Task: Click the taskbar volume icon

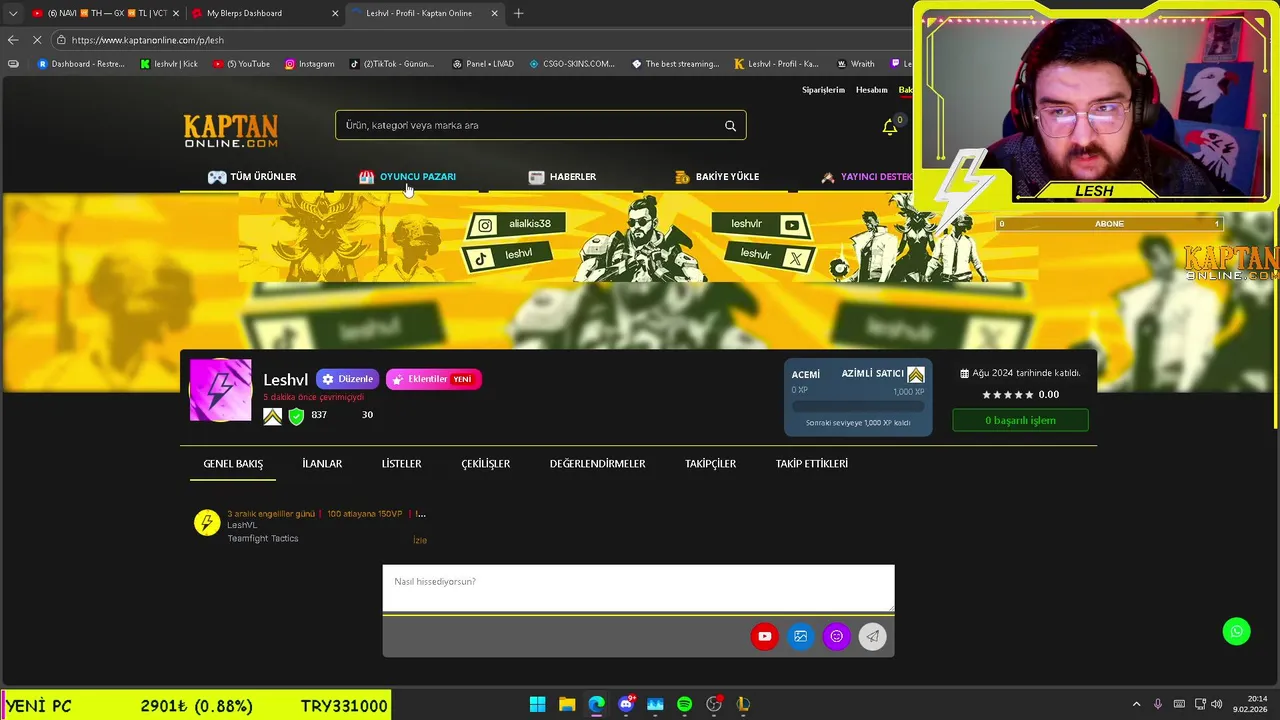Action: tap(1217, 704)
